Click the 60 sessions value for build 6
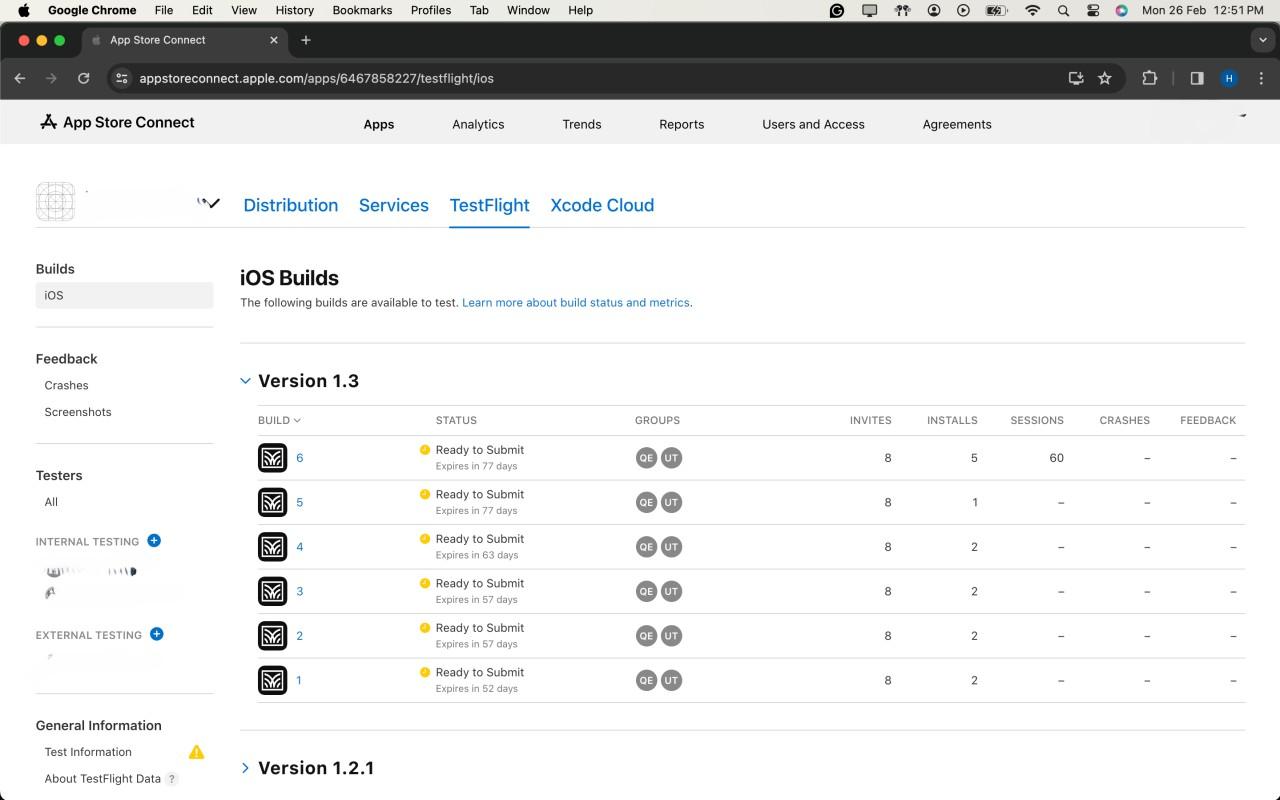The image size is (1280, 800). [1056, 458]
